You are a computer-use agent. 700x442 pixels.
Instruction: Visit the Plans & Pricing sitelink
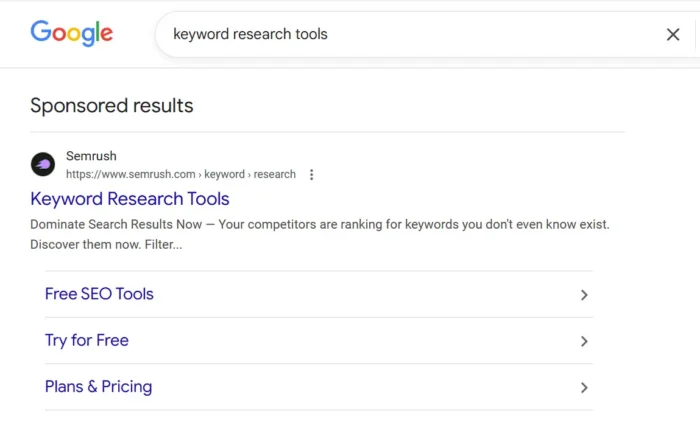98,386
